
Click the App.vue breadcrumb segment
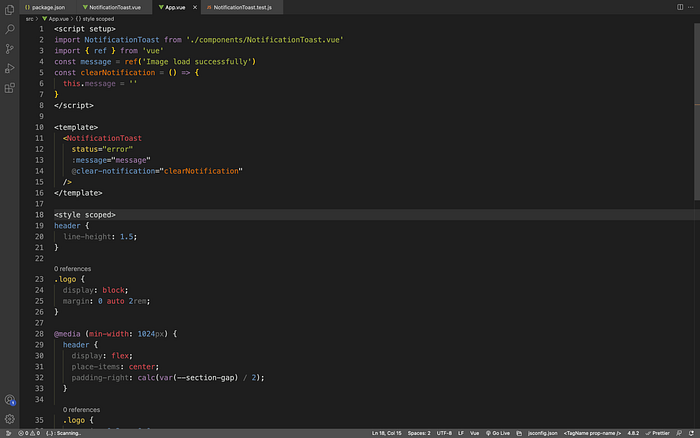(x=55, y=19)
